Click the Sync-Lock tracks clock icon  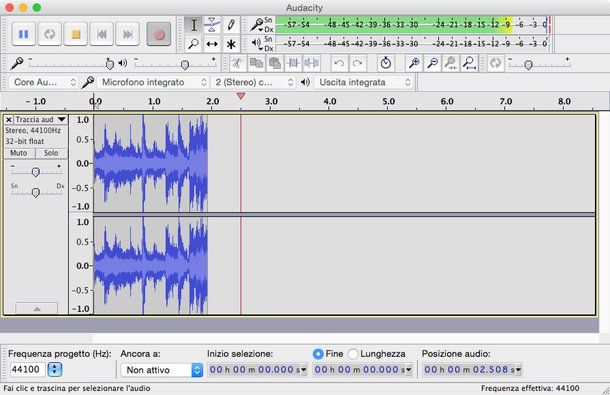[x=386, y=63]
